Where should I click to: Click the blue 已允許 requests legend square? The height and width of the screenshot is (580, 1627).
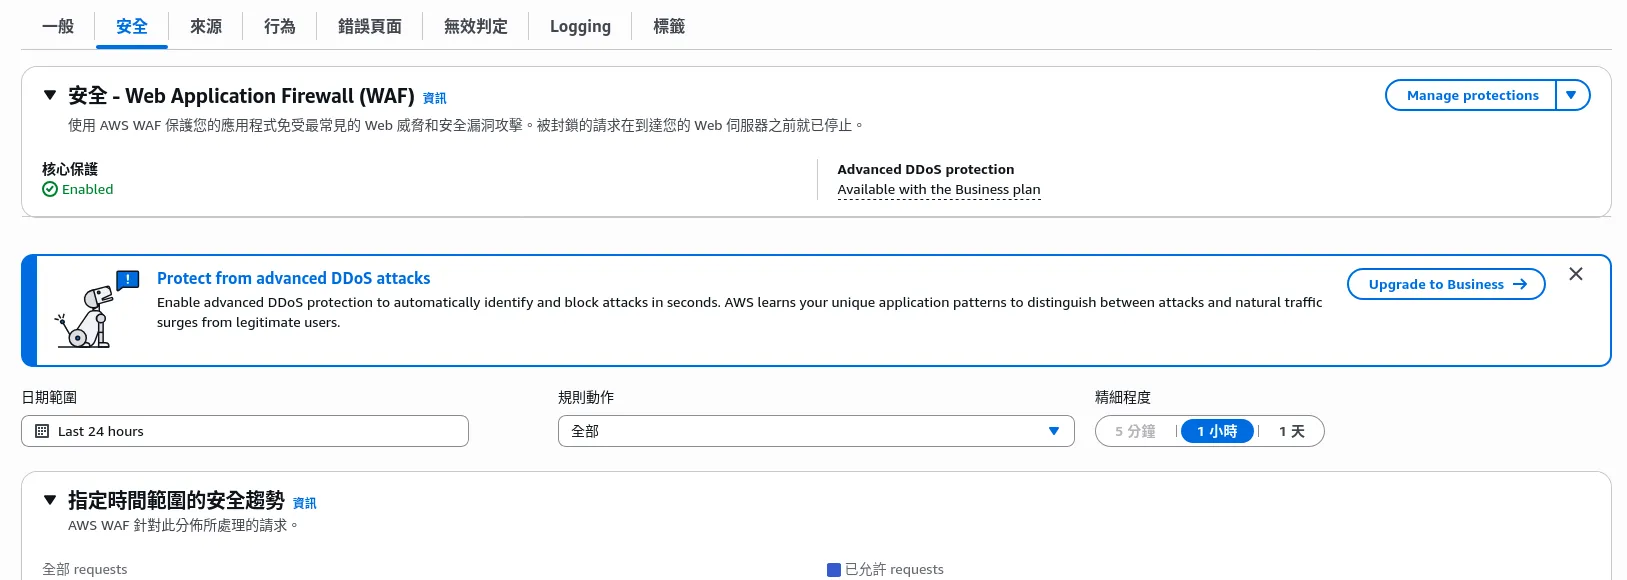[834, 570]
